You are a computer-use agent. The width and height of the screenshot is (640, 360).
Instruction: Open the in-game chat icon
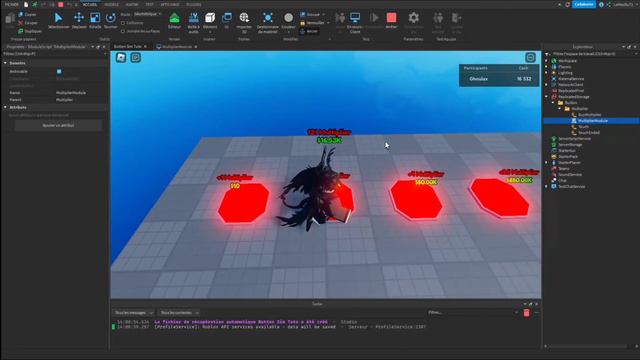pos(136,58)
